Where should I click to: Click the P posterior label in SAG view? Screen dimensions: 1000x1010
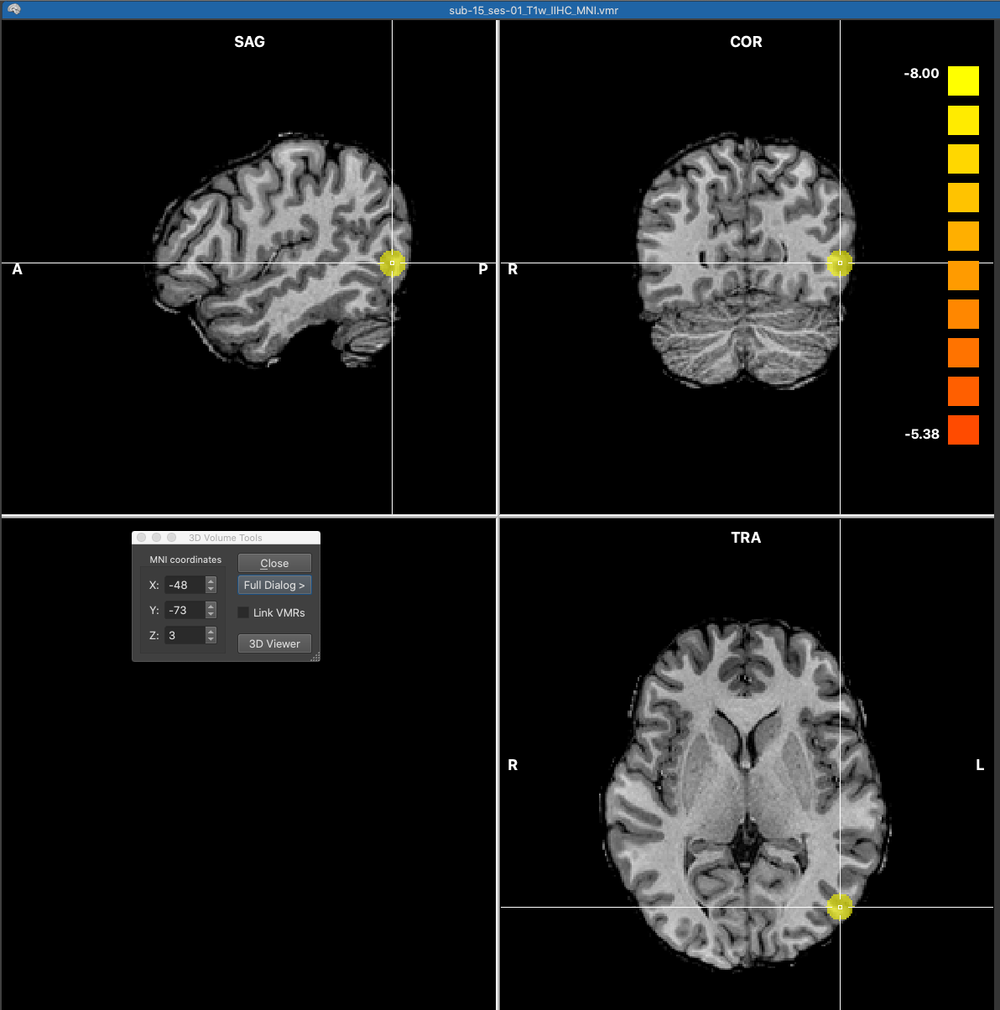tap(483, 269)
